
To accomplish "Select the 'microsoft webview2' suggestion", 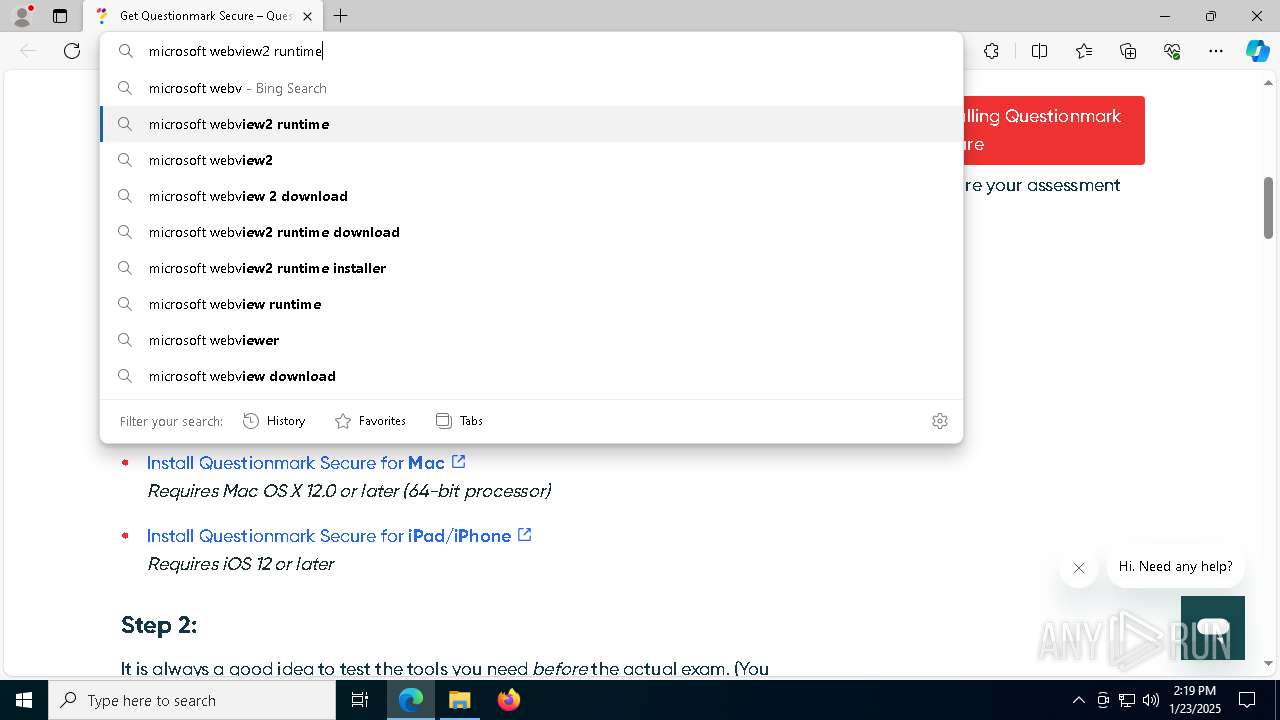I will (x=531, y=160).
